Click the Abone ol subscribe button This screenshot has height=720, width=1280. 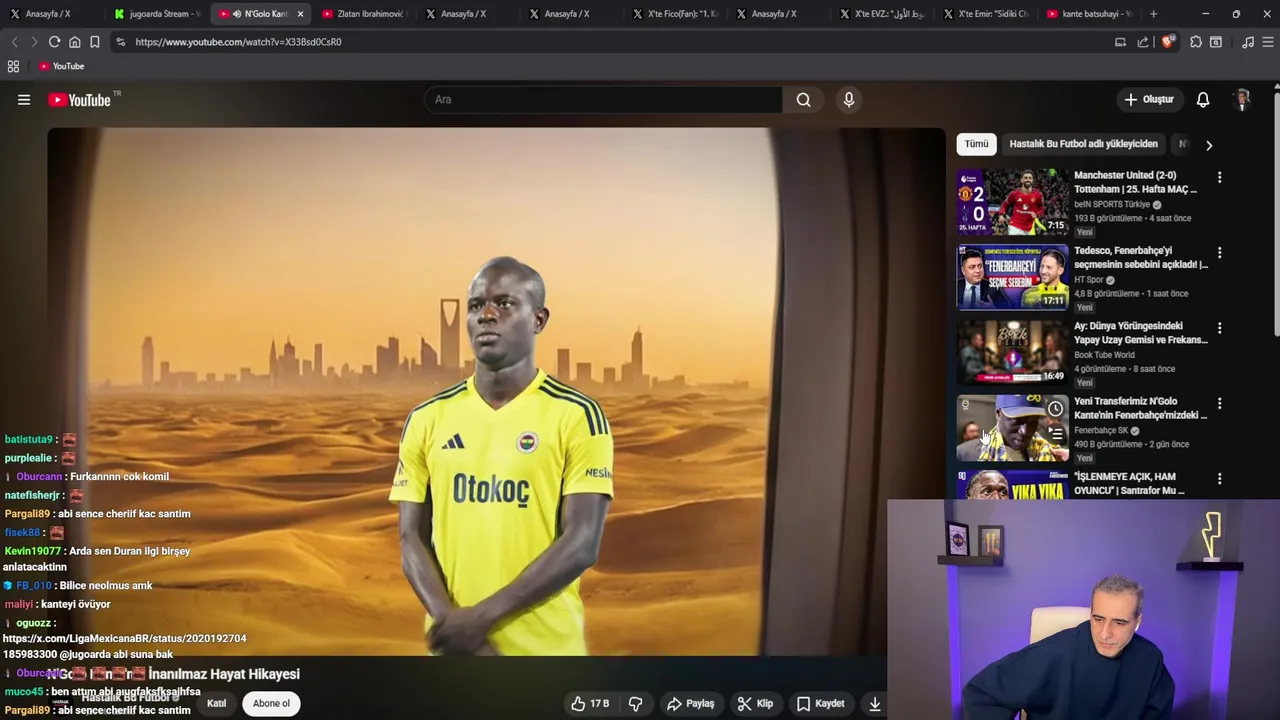pyautogui.click(x=271, y=704)
